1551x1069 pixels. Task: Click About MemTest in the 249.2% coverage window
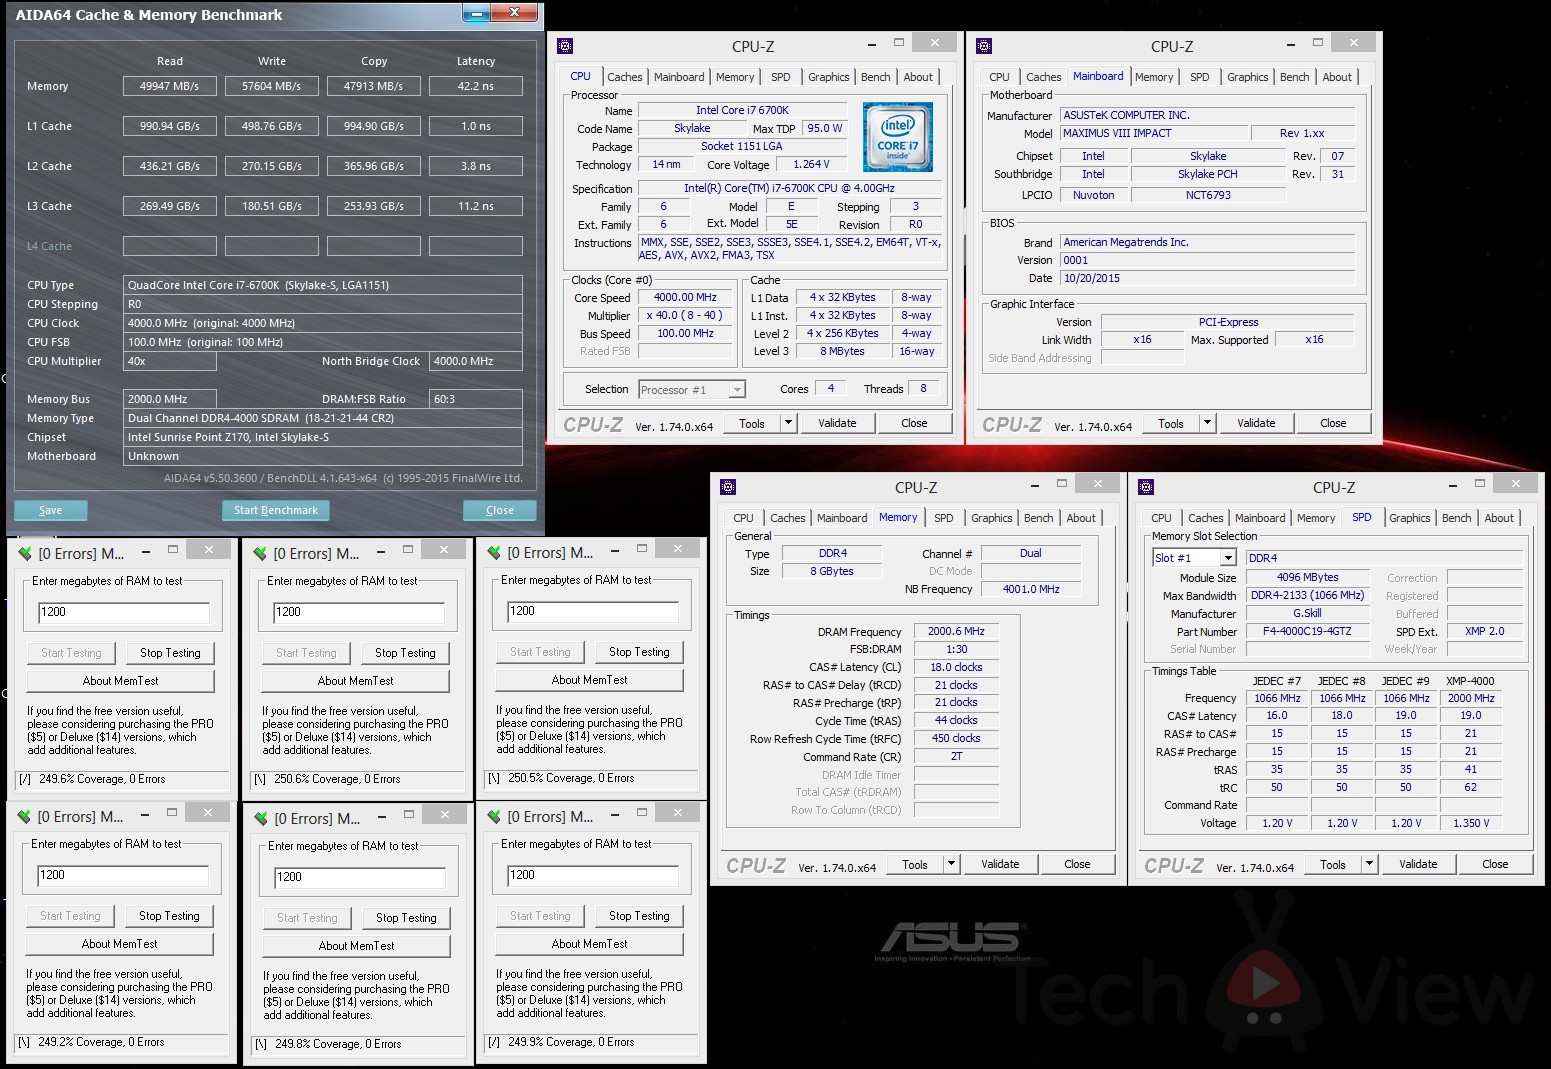[x=119, y=944]
